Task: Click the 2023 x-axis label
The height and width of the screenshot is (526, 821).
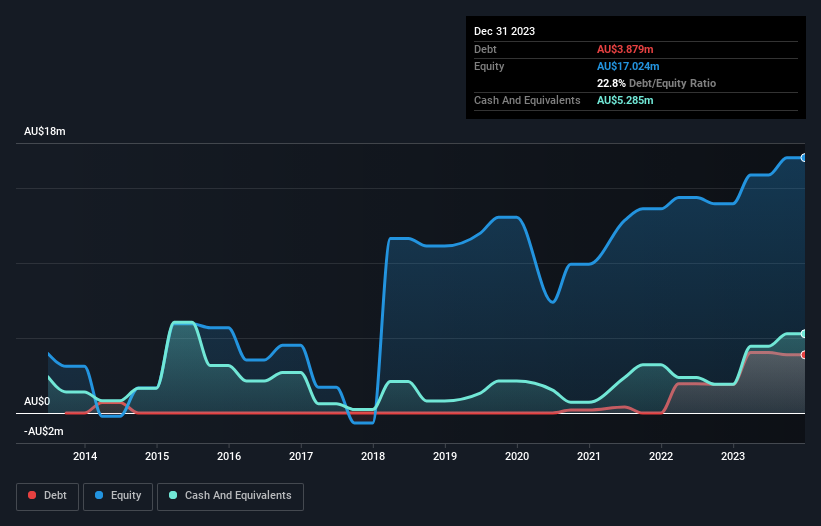Action: pyautogui.click(x=733, y=456)
